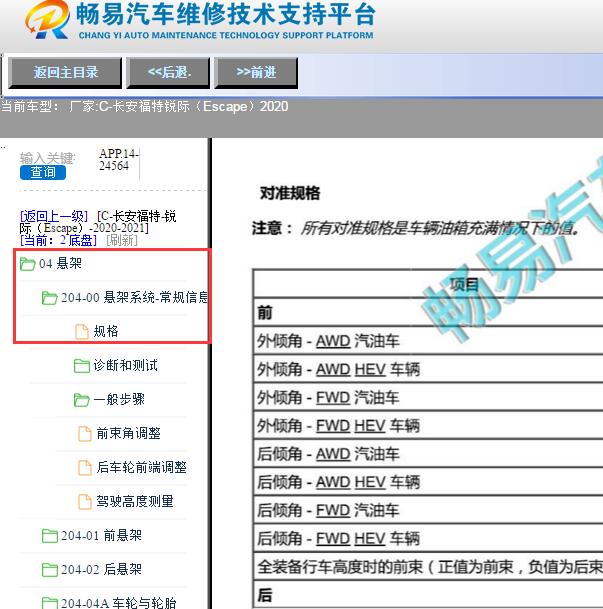Click the 外倾角 - FWD 汽油车 row

pos(428,397)
